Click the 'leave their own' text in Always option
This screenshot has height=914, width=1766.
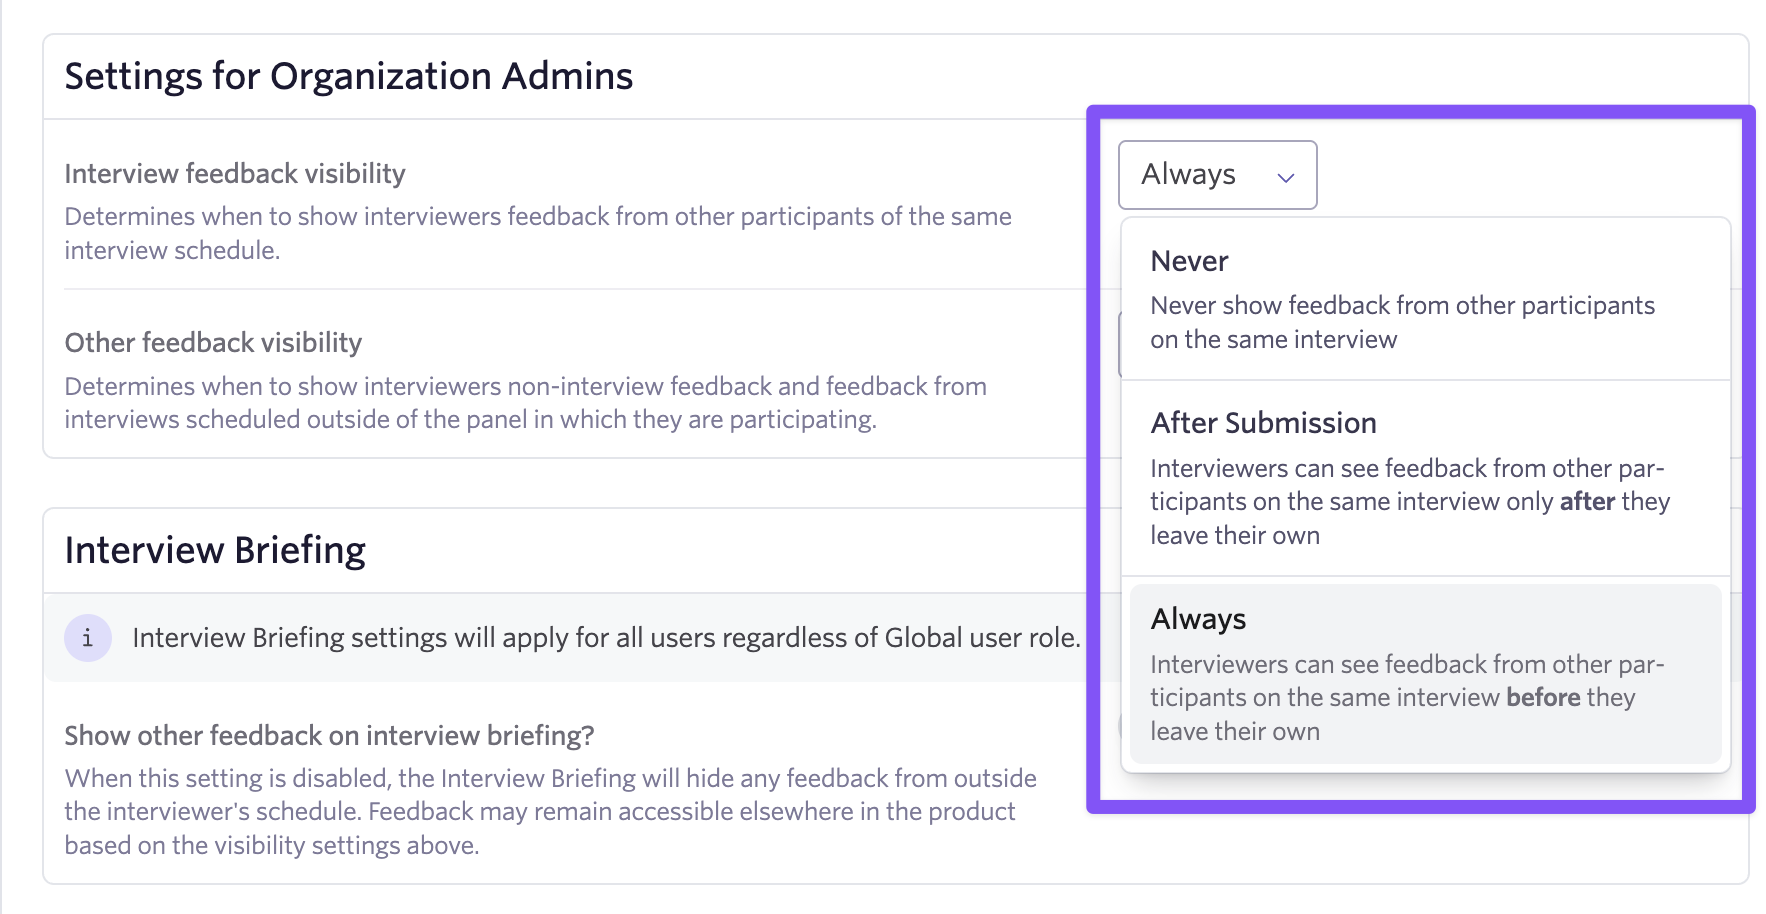(1234, 732)
